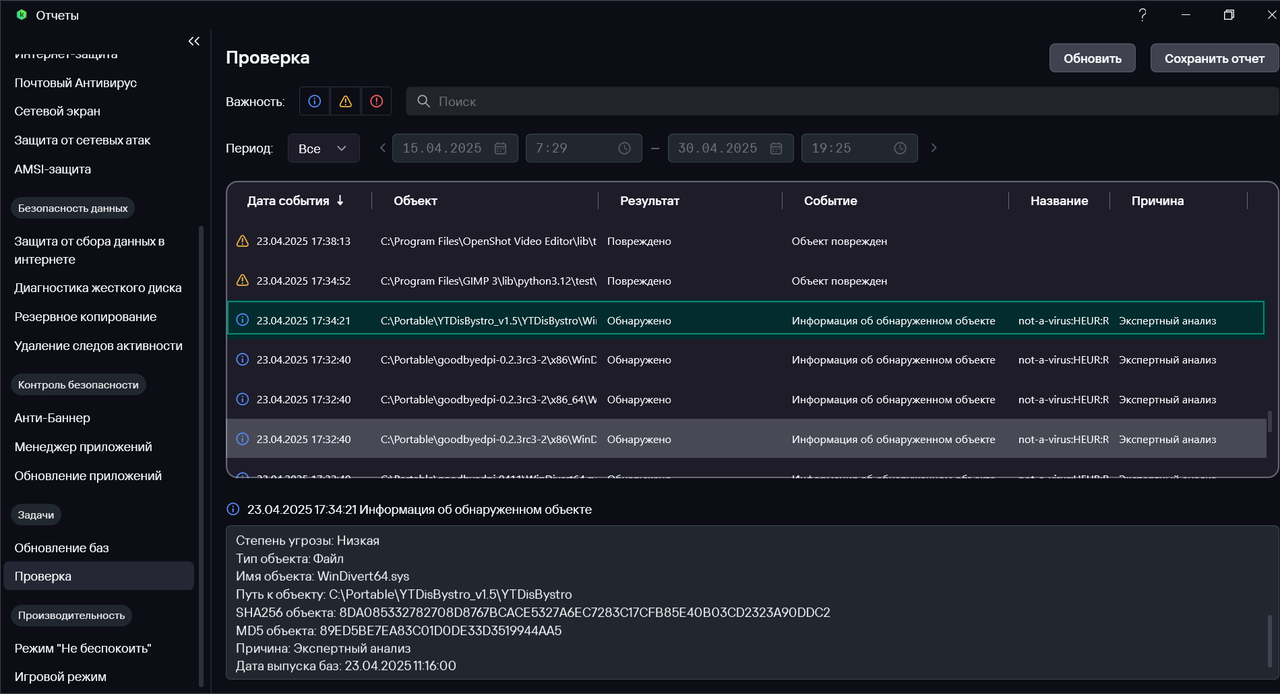Go to next period arrow

934,148
